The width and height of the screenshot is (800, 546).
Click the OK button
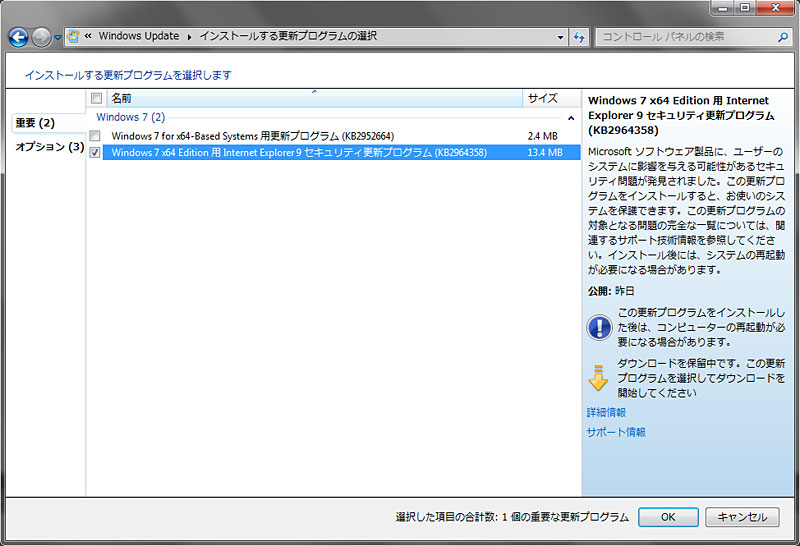click(x=667, y=517)
